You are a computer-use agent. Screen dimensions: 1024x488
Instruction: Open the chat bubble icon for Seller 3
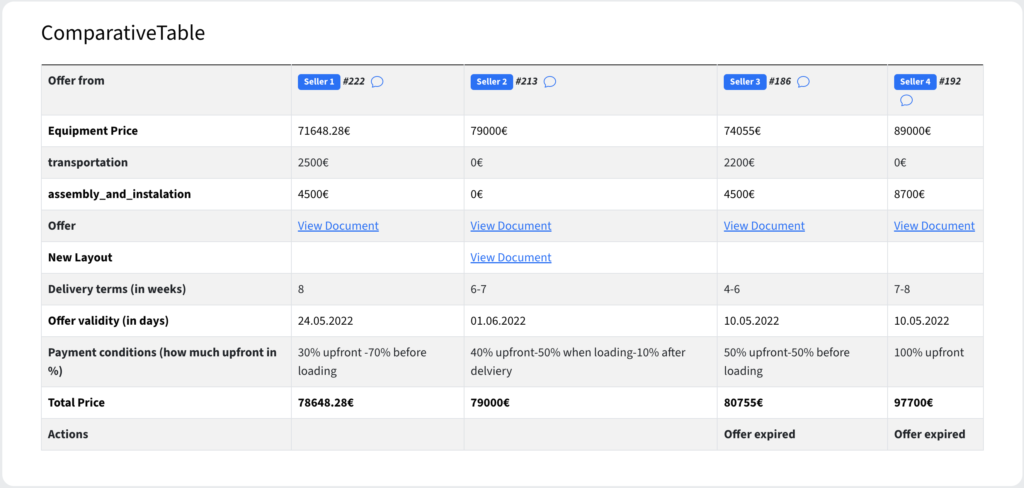[x=803, y=82]
